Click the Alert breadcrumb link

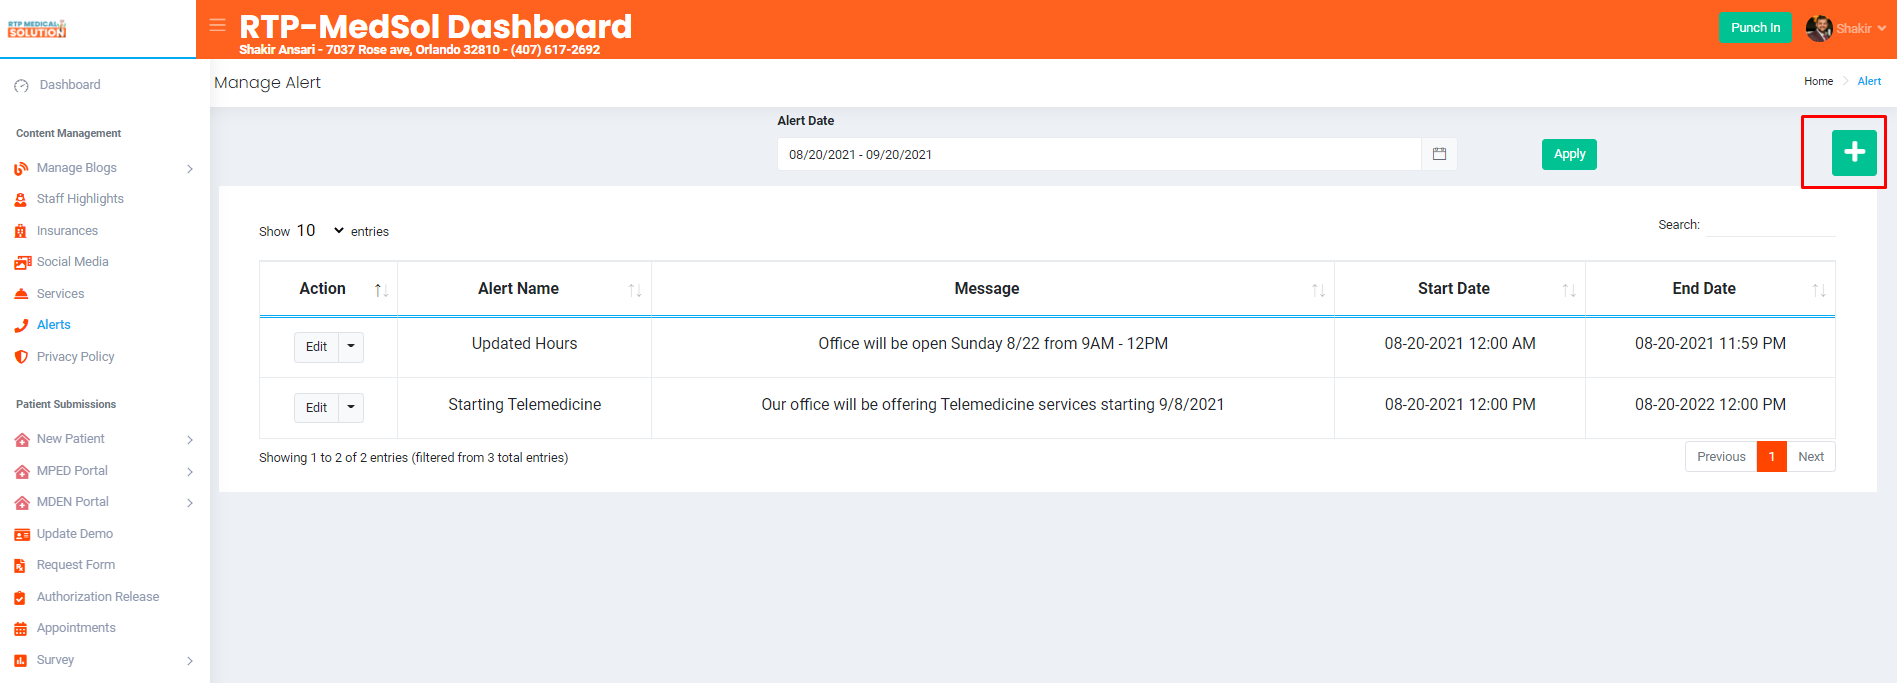pos(1869,82)
